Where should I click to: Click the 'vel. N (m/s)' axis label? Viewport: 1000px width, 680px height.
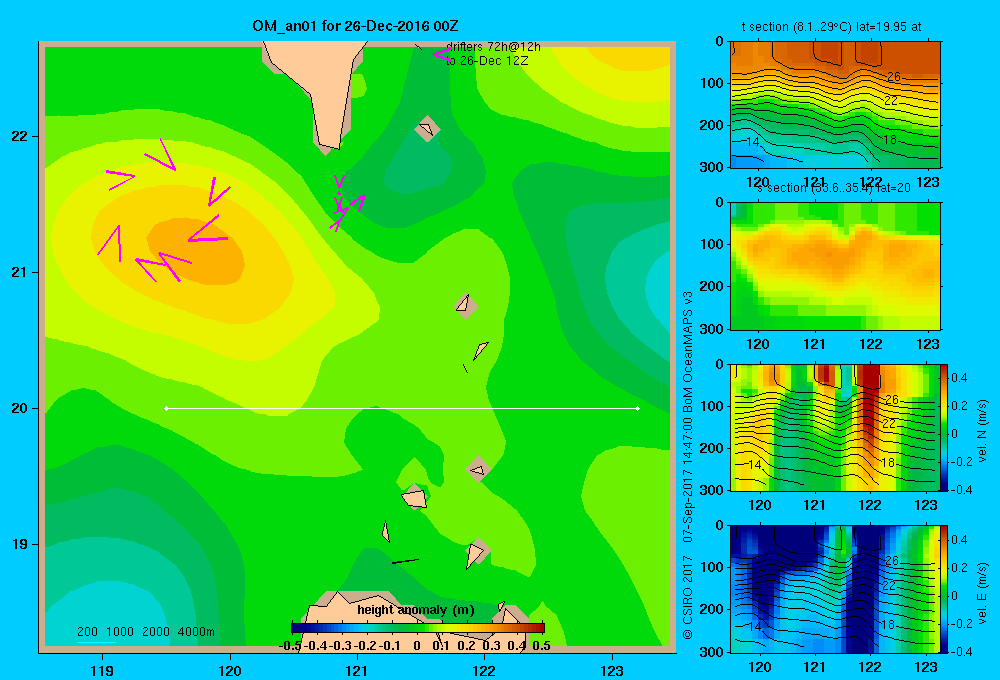(982, 431)
